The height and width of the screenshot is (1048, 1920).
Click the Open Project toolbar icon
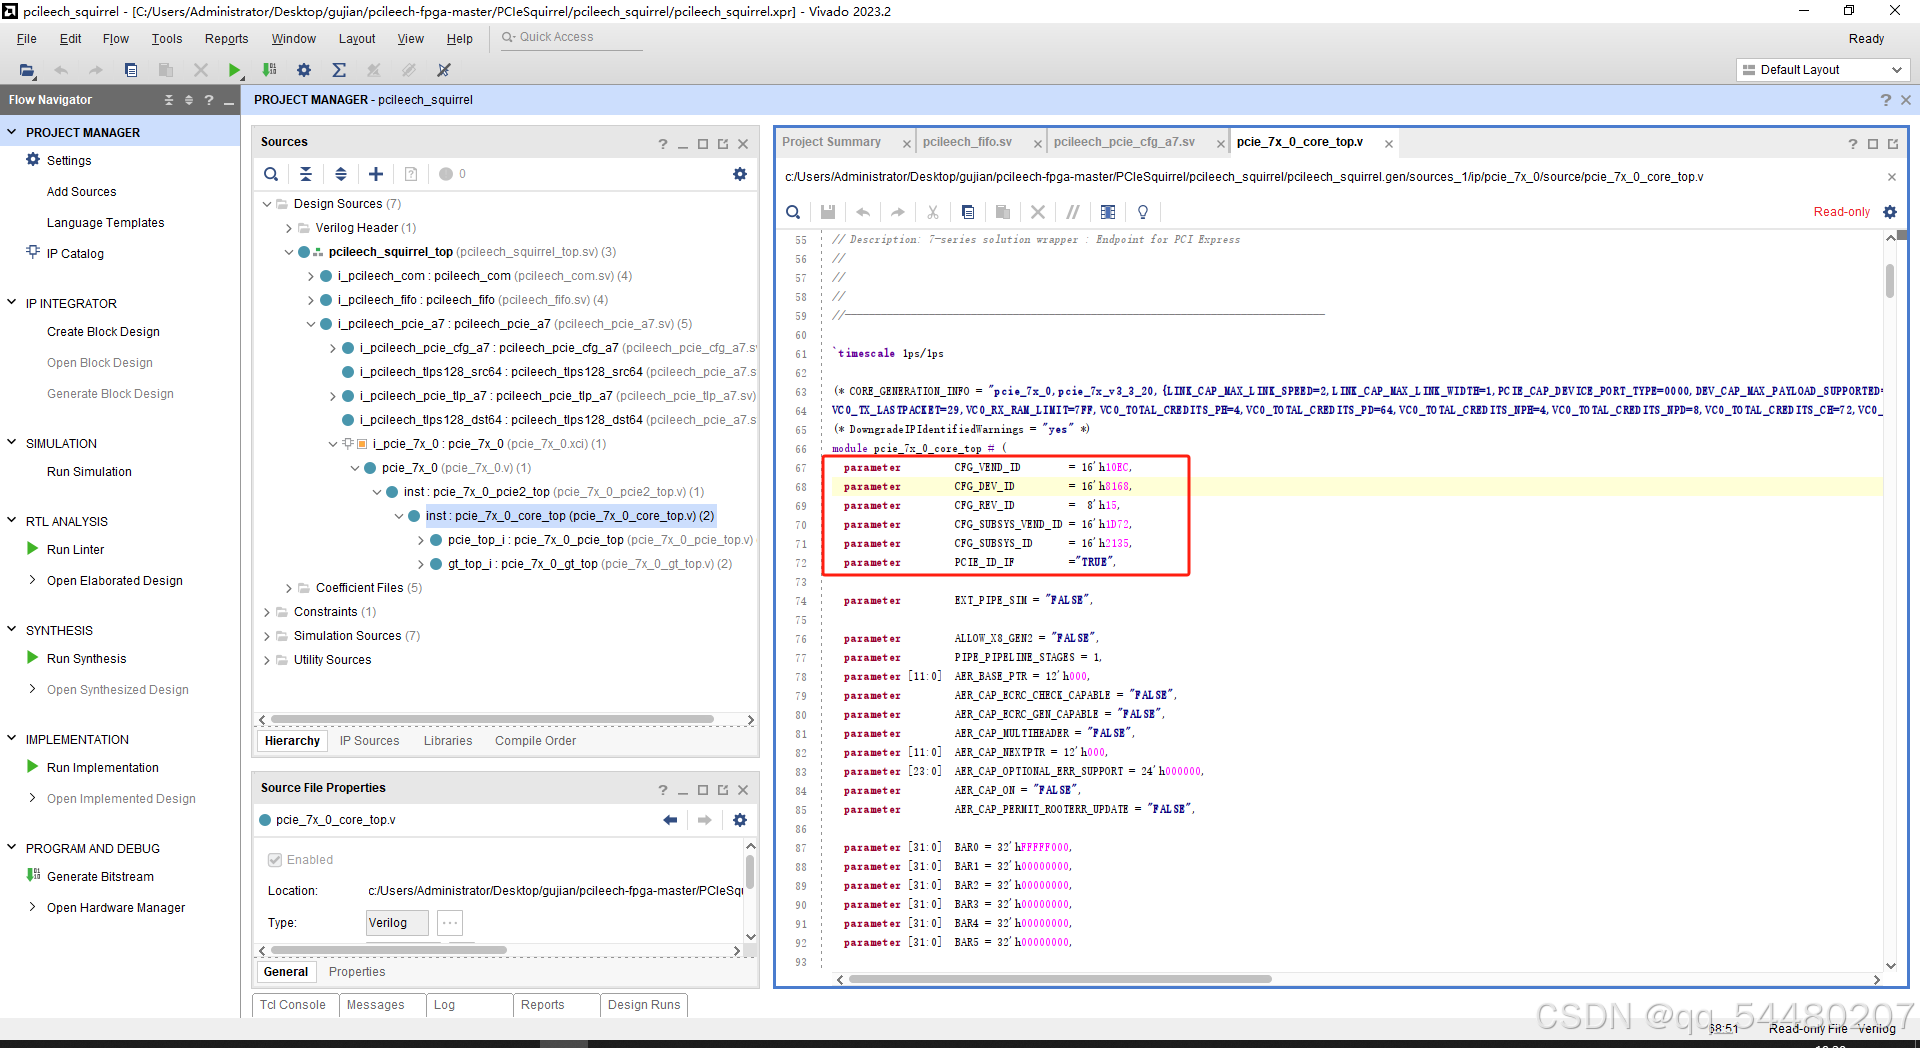[27, 70]
